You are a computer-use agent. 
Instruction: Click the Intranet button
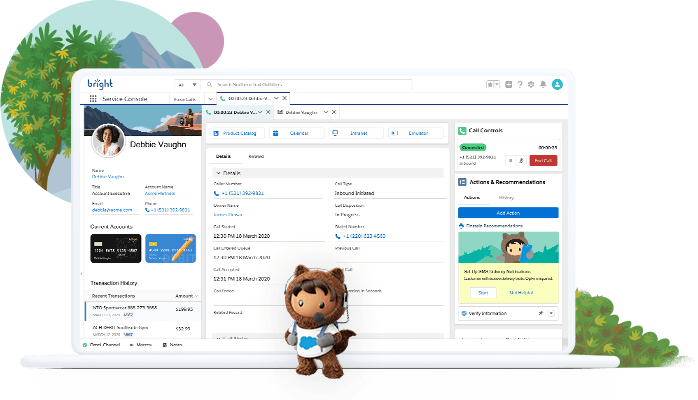click(x=356, y=133)
